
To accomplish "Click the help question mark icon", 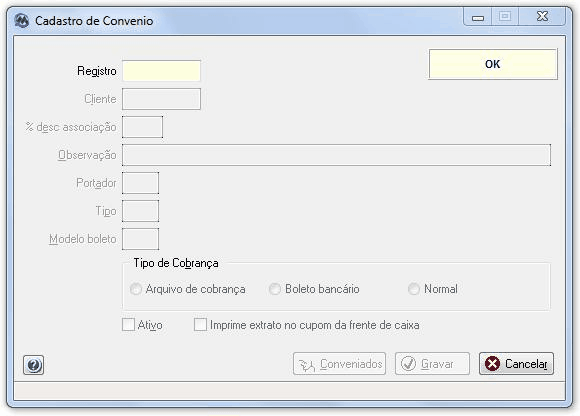I will [34, 365].
